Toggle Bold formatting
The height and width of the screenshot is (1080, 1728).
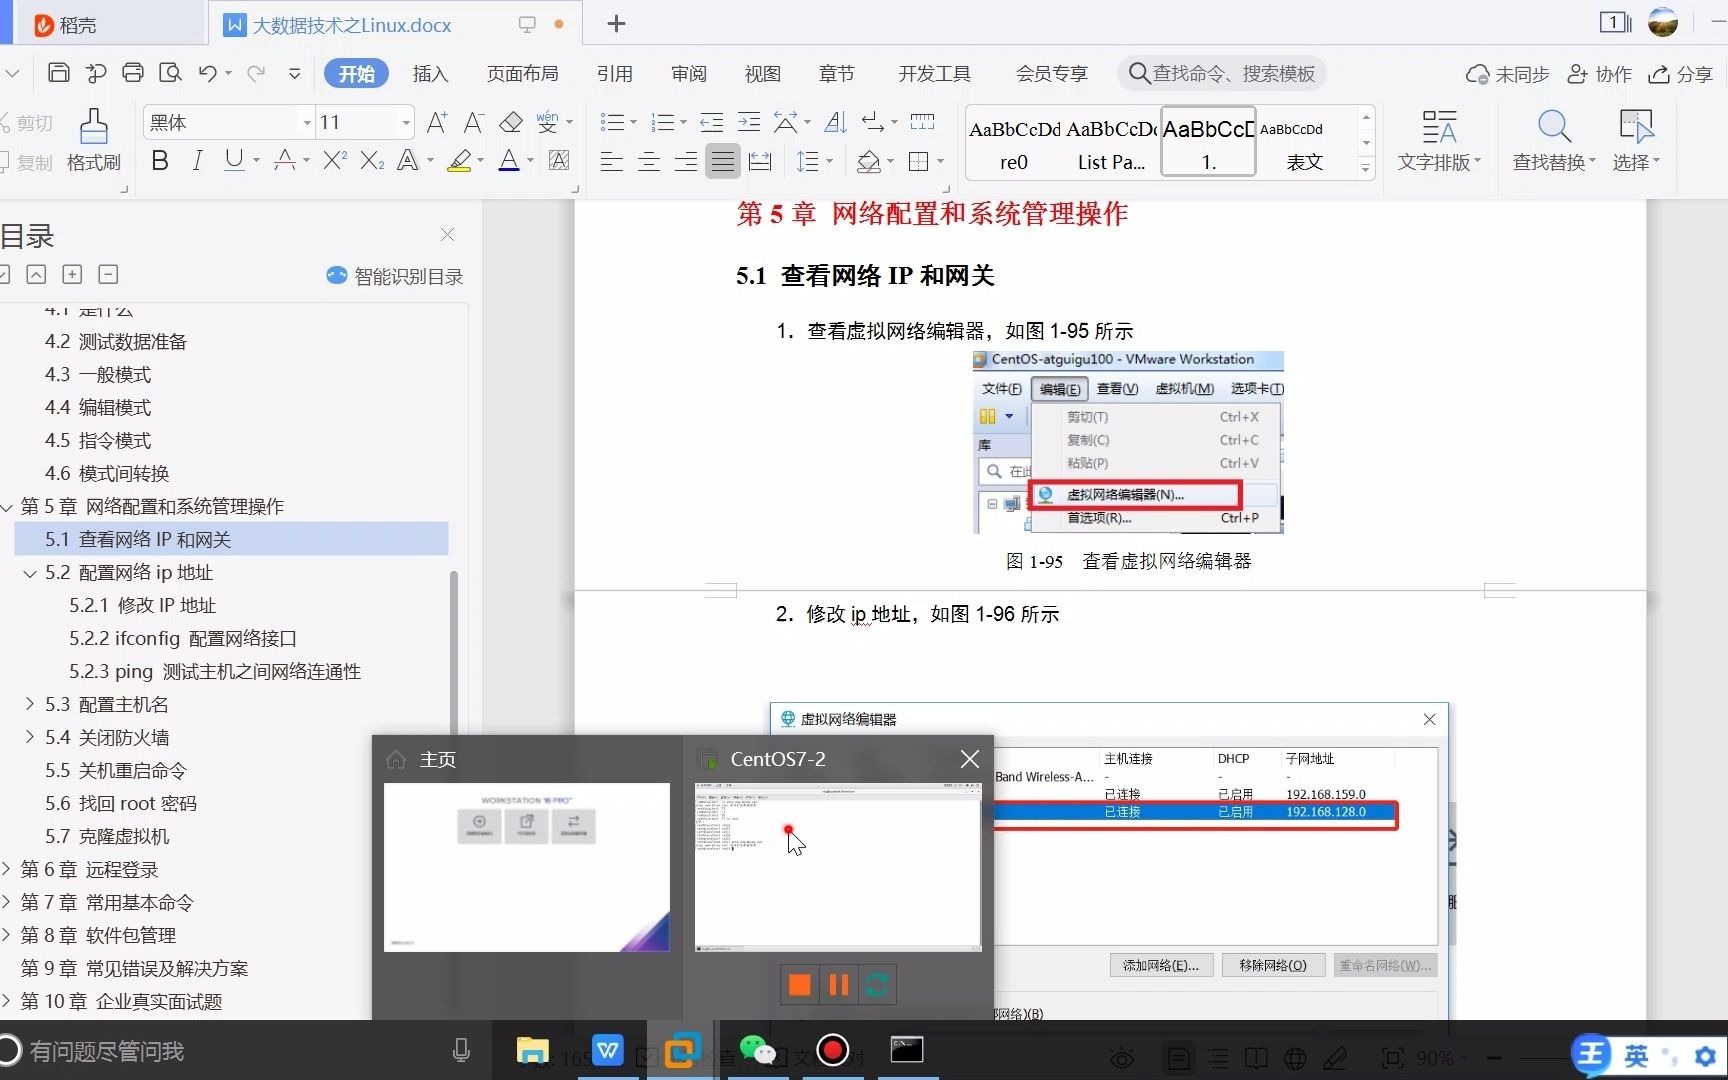[x=159, y=160]
